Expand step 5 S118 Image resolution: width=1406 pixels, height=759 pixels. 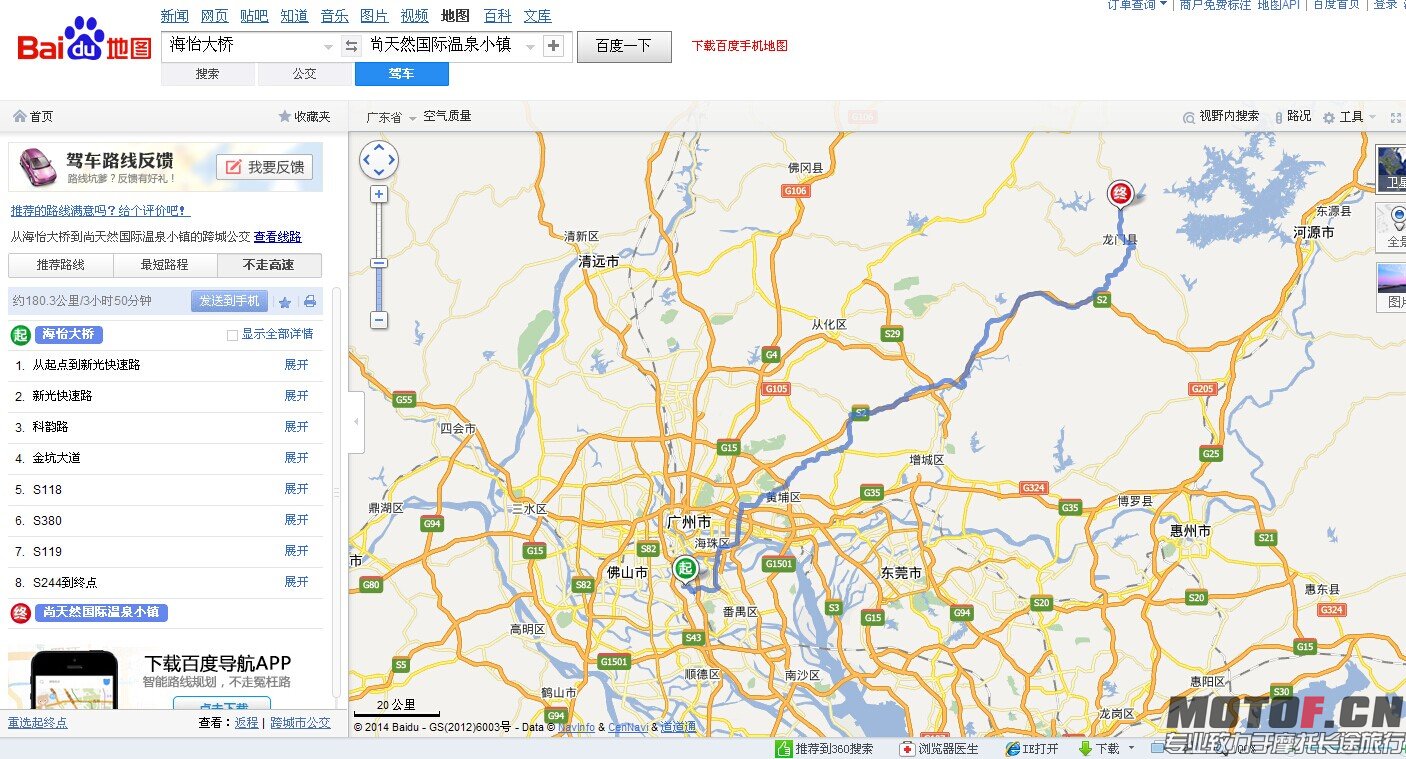(x=296, y=489)
